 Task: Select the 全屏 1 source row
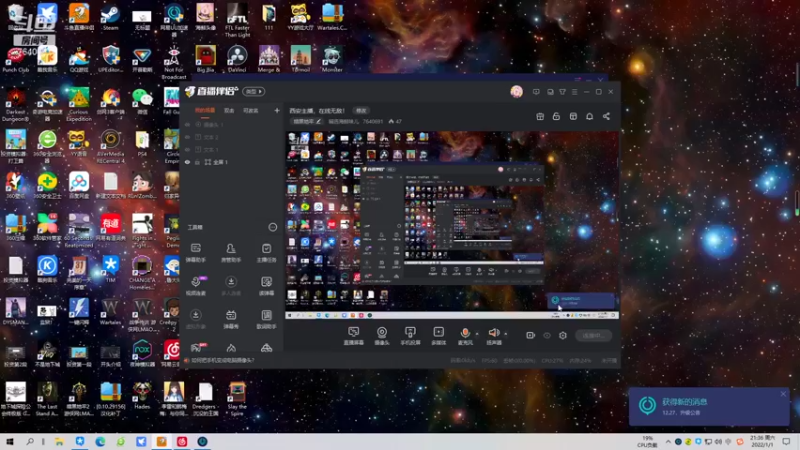pyautogui.click(x=232, y=162)
